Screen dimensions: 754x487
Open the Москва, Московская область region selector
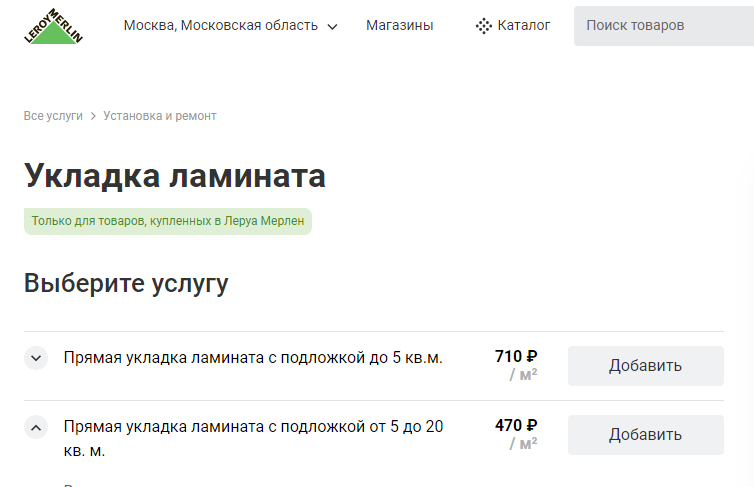221,26
